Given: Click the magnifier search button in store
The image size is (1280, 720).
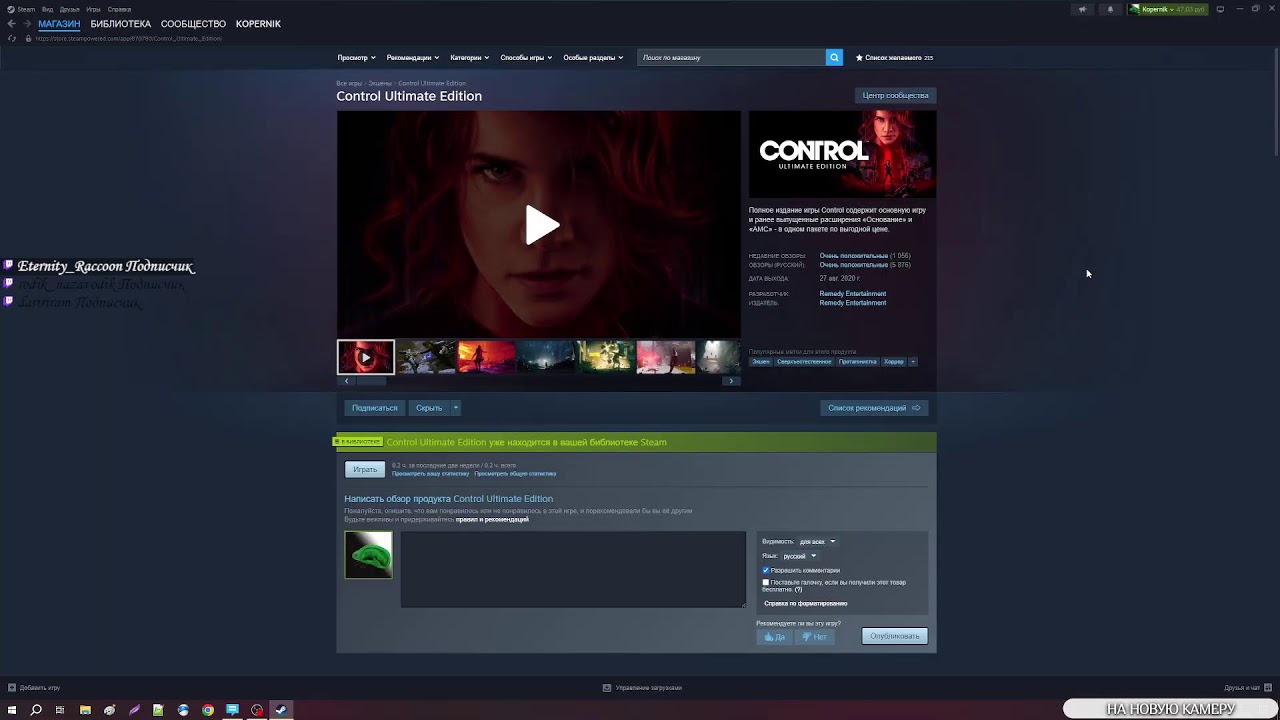Looking at the screenshot, I should click(834, 57).
